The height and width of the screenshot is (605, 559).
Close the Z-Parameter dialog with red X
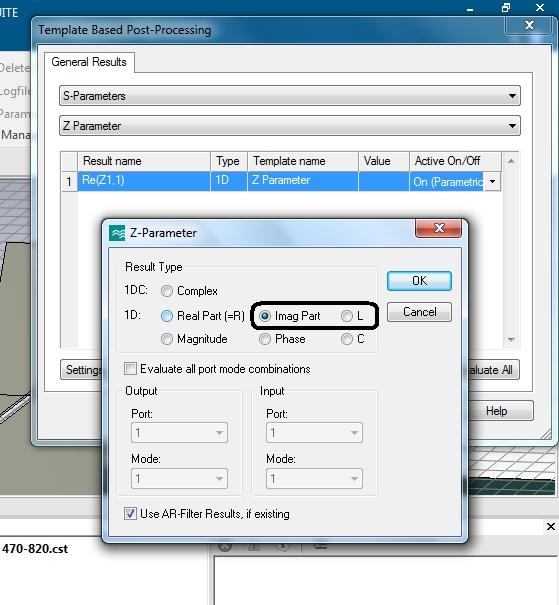(x=438, y=228)
